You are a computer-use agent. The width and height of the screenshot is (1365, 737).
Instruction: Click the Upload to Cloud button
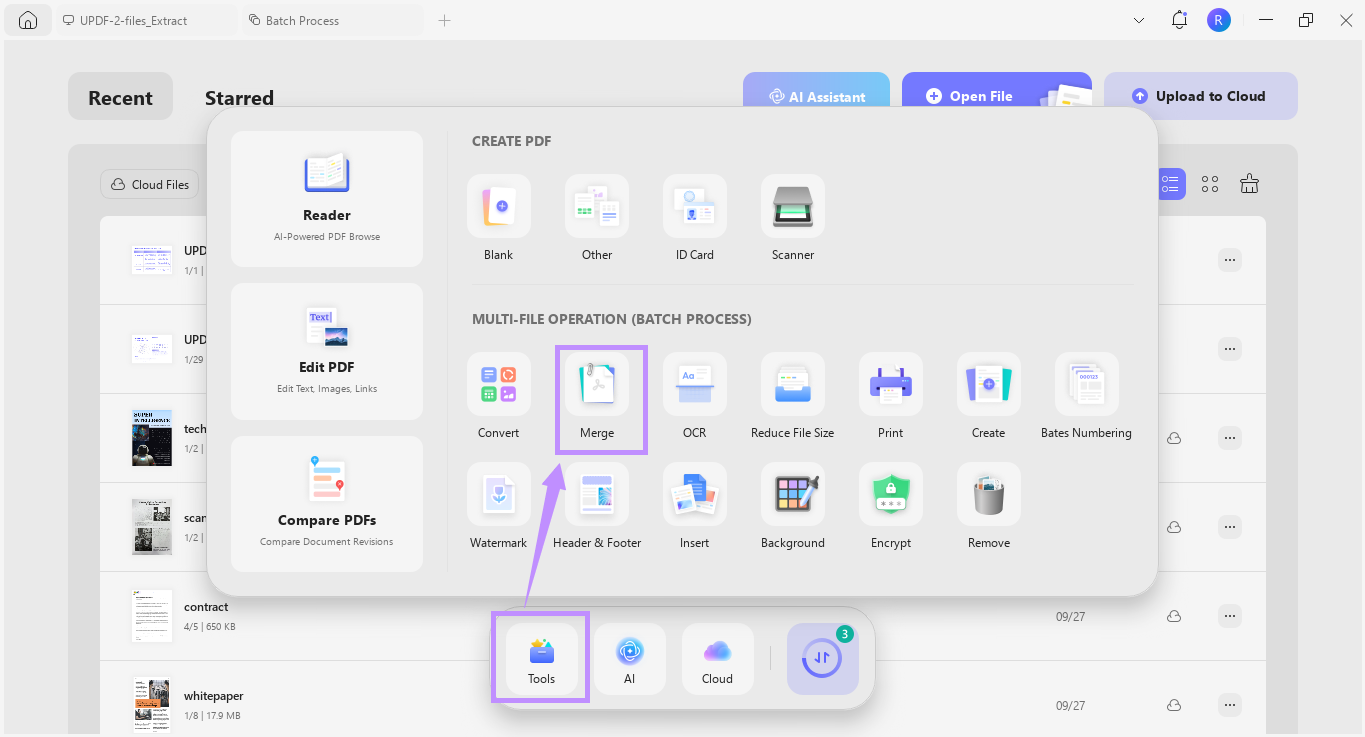pyautogui.click(x=1200, y=95)
